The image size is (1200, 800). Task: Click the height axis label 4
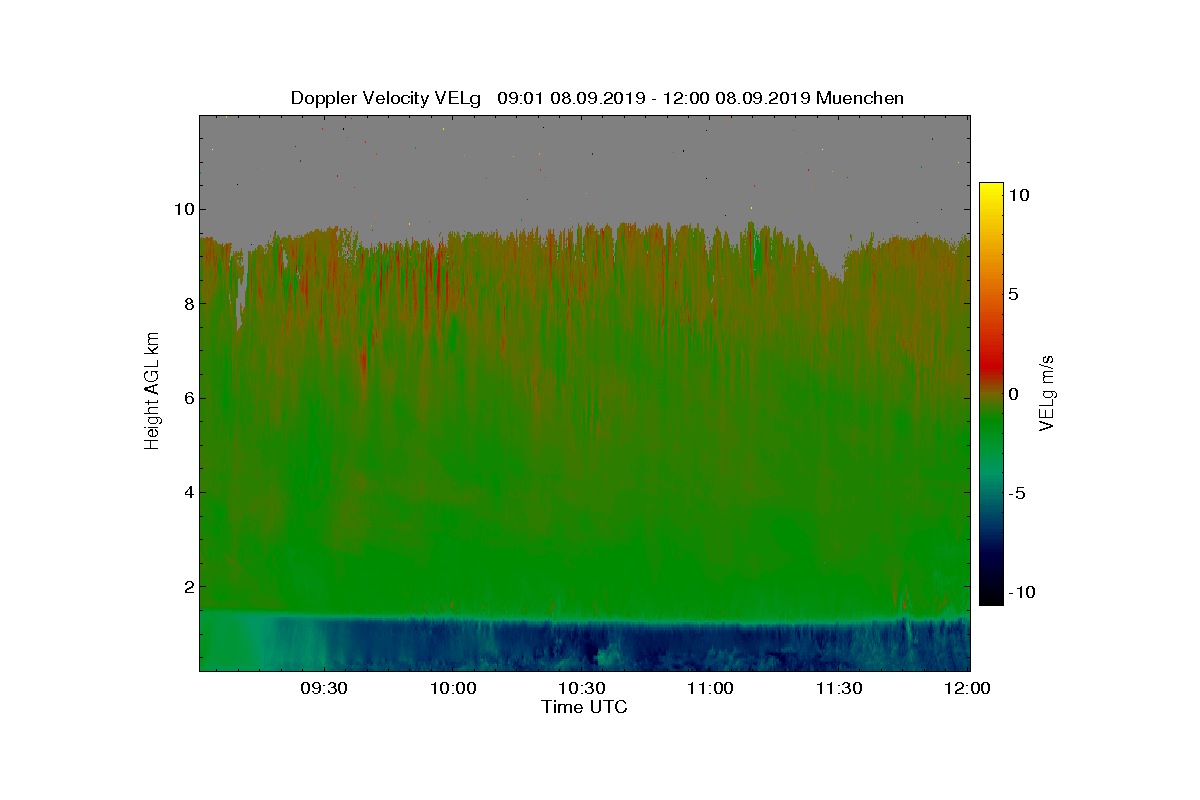point(187,492)
